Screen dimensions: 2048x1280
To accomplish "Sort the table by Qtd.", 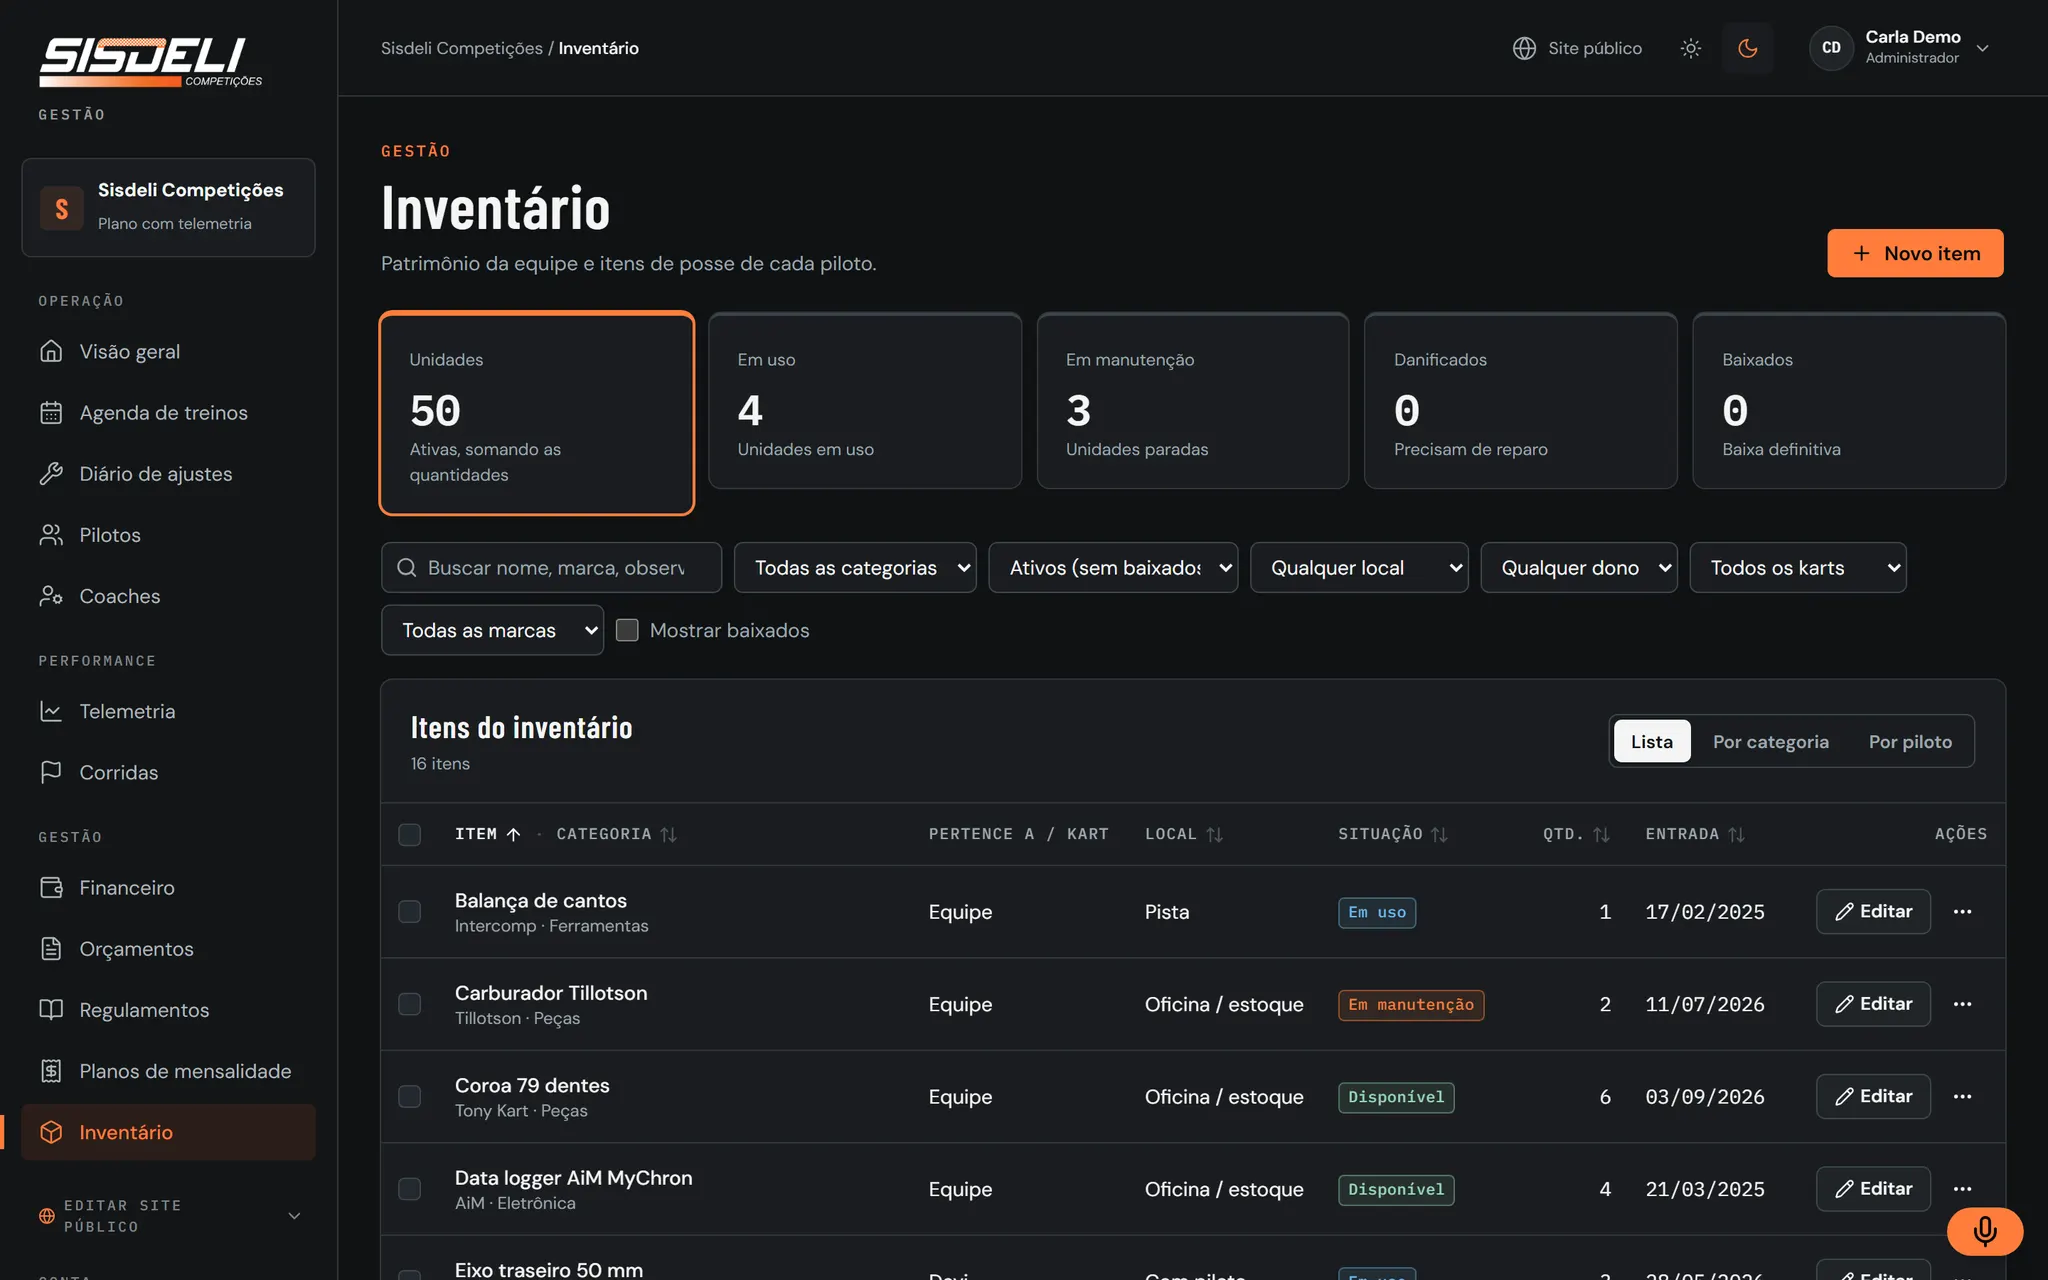I will [x=1576, y=834].
